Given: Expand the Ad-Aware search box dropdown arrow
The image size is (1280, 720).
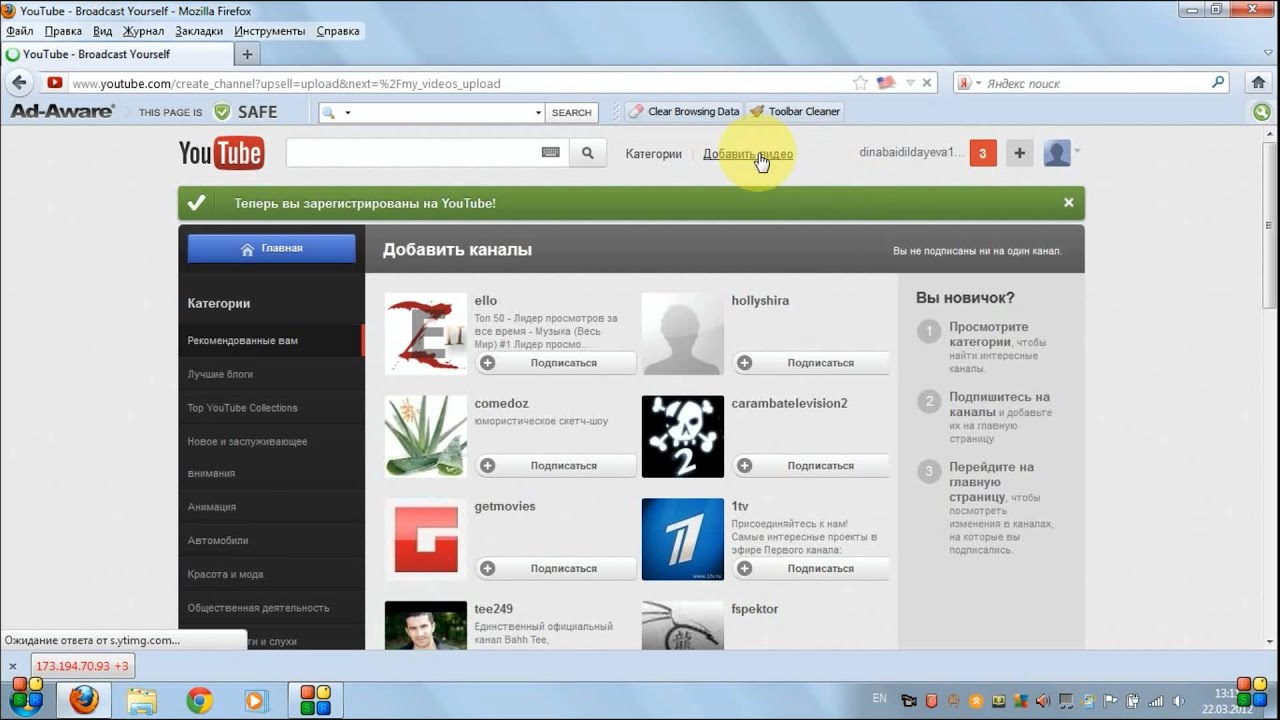Looking at the screenshot, I should (538, 112).
